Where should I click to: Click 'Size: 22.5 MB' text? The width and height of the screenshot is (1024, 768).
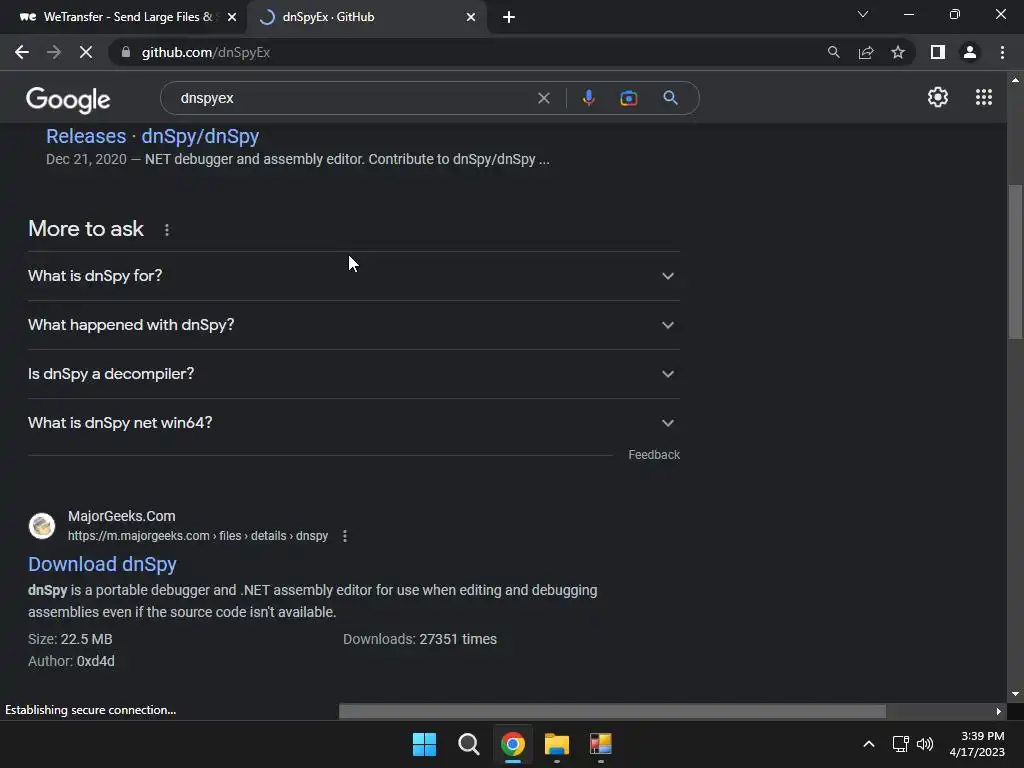pos(70,639)
